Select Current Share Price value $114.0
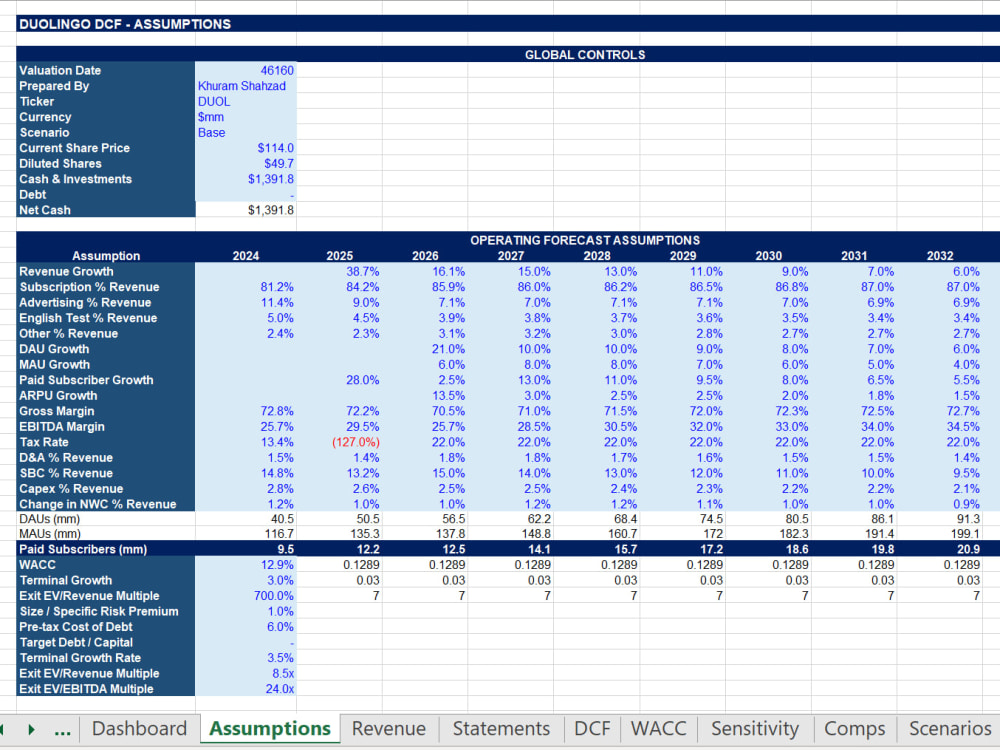 [246, 148]
